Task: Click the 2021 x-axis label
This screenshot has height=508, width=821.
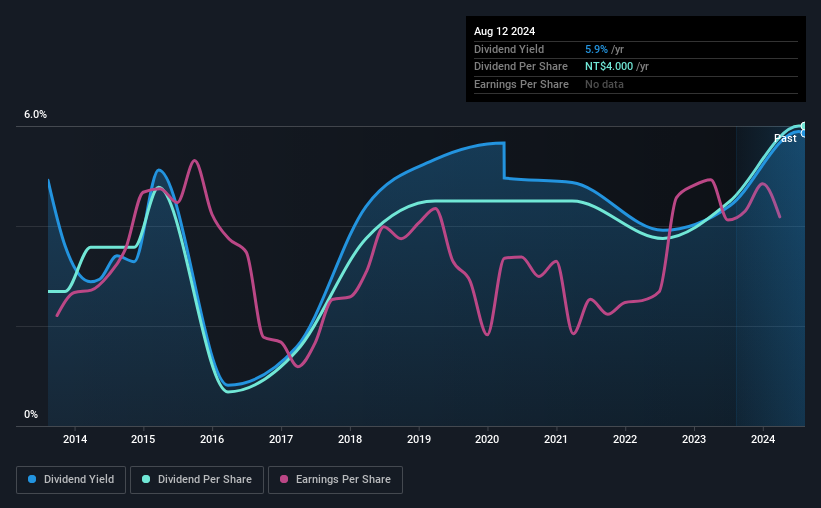Action: coord(556,439)
